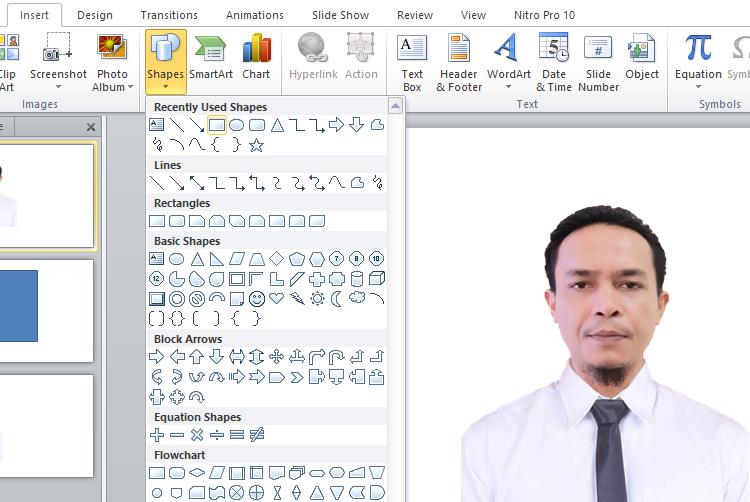Switch to the Design tab
The width and height of the screenshot is (750, 502).
[x=95, y=15]
